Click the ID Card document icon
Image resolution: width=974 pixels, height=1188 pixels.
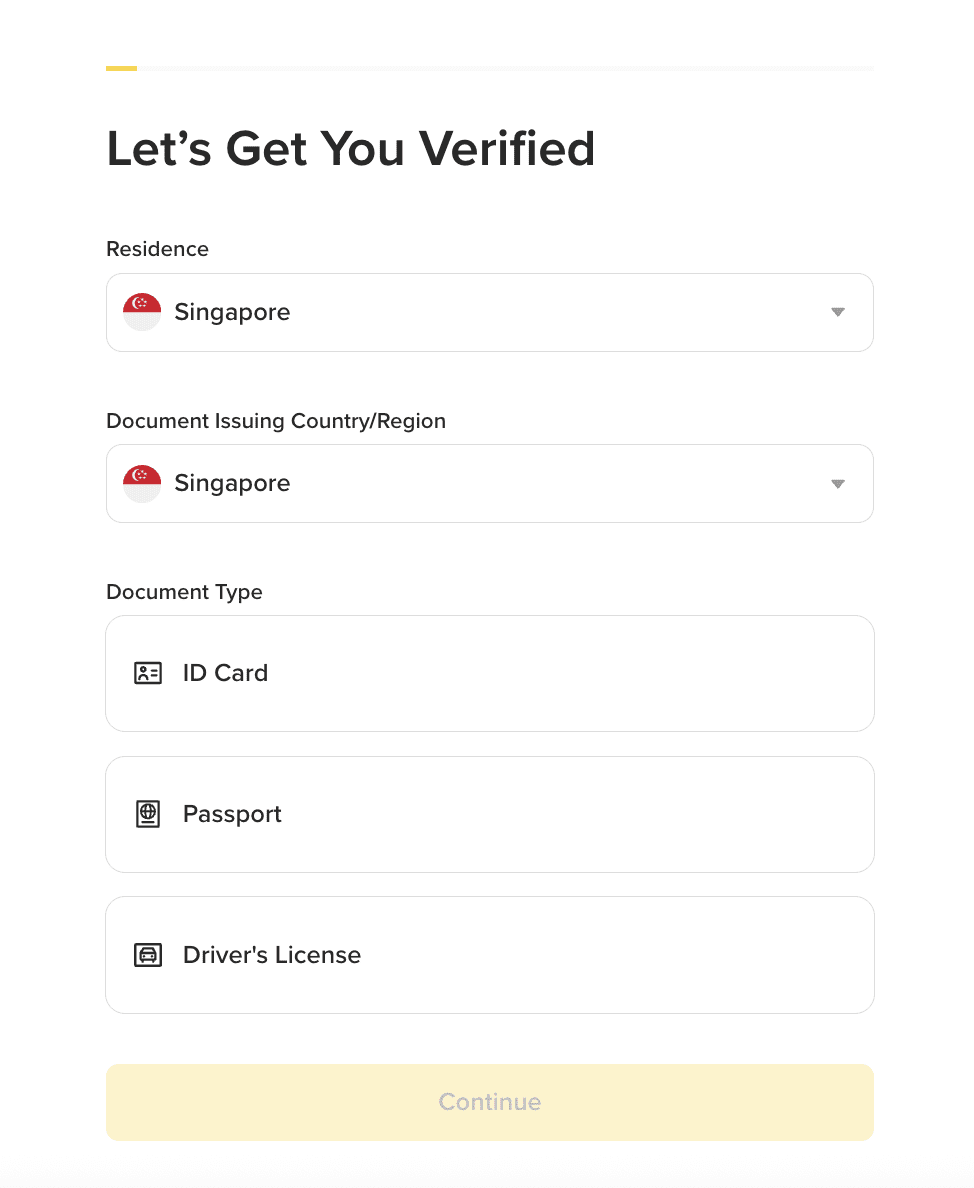click(148, 673)
